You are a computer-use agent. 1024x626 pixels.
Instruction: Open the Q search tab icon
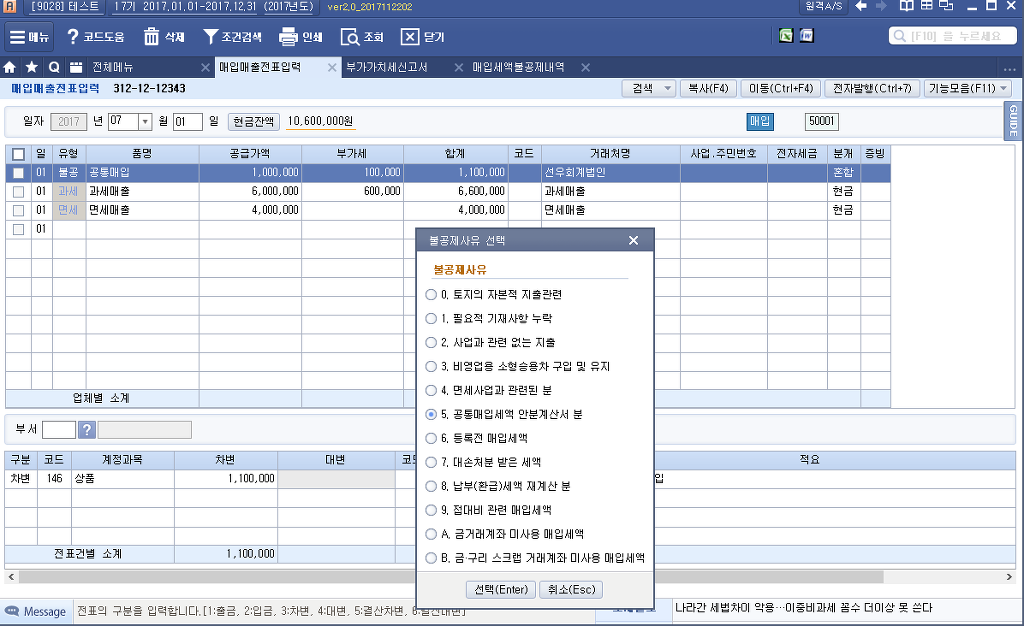click(x=54, y=67)
